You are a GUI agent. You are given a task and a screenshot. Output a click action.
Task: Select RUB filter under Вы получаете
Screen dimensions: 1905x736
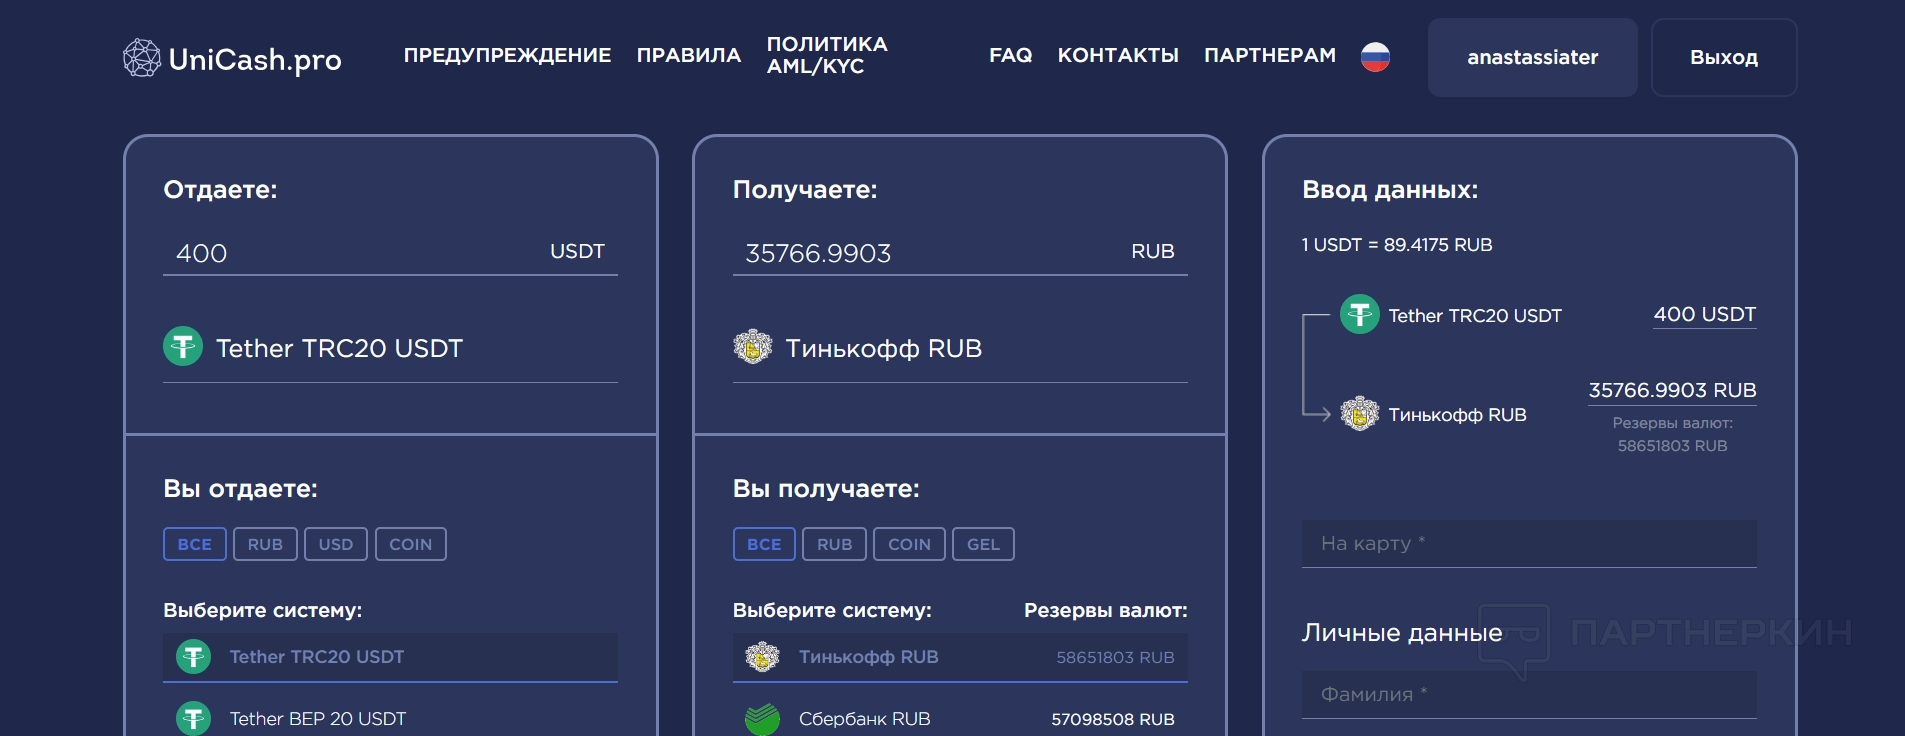click(834, 544)
